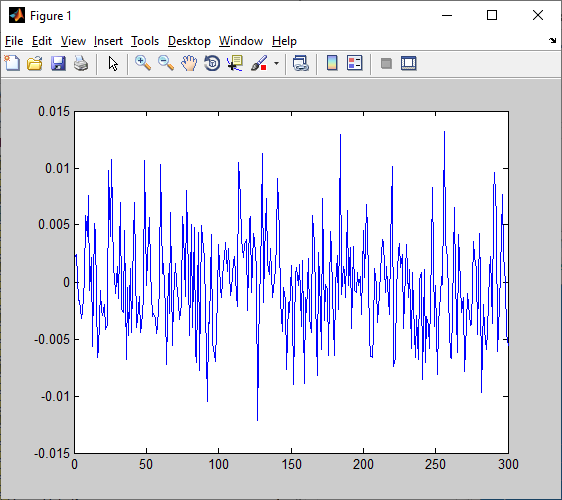Open a file with folder icon
The image size is (562, 500).
pyautogui.click(x=35, y=63)
